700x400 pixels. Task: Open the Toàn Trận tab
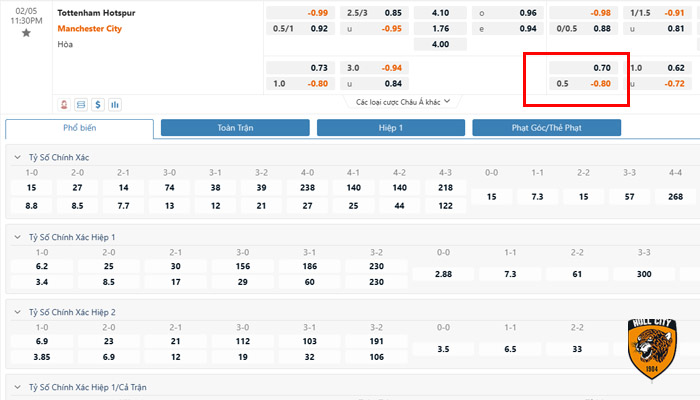click(235, 128)
